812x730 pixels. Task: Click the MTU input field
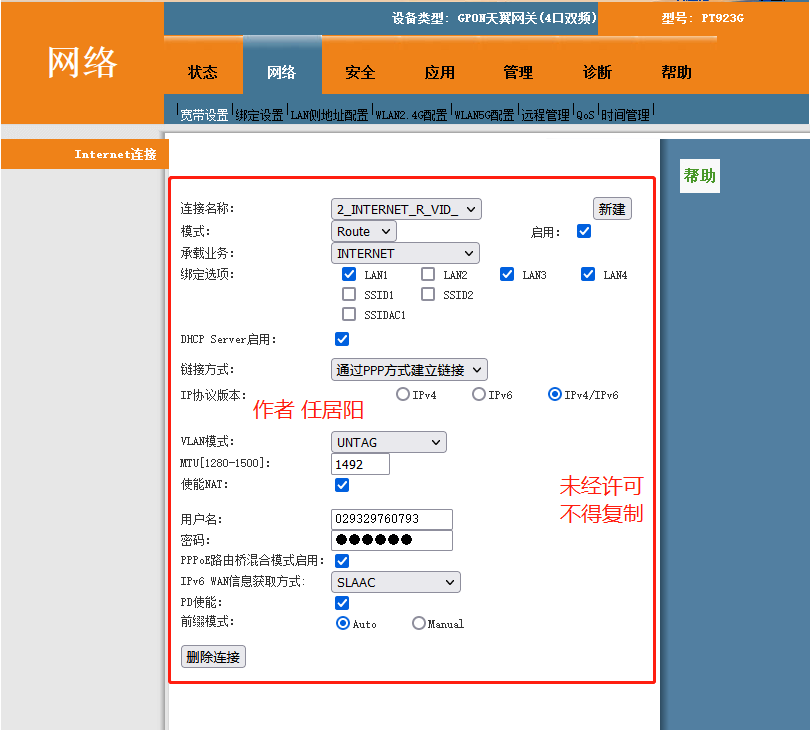[x=360, y=464]
